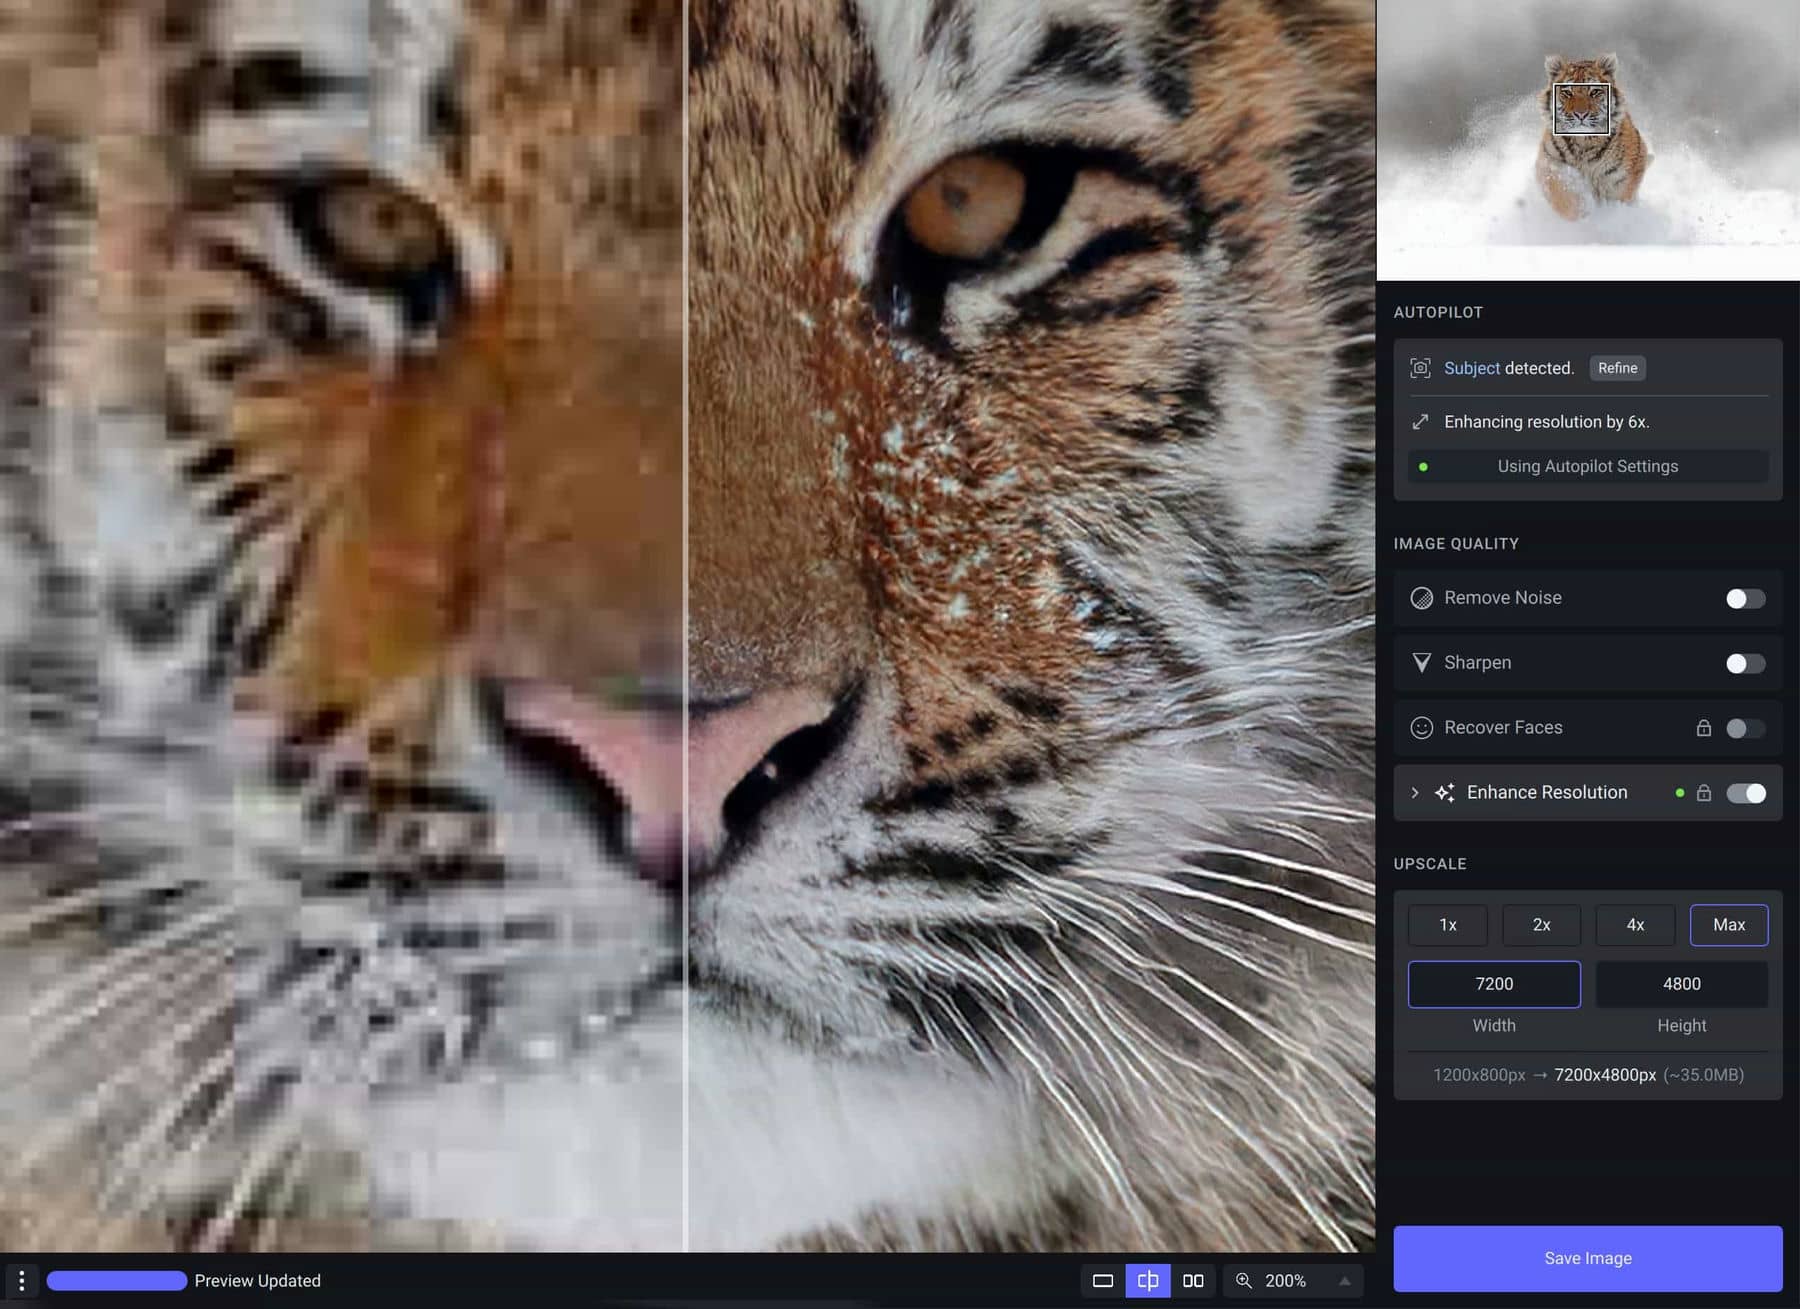Select the Max upscale option
This screenshot has height=1309, width=1800.
pyautogui.click(x=1729, y=925)
